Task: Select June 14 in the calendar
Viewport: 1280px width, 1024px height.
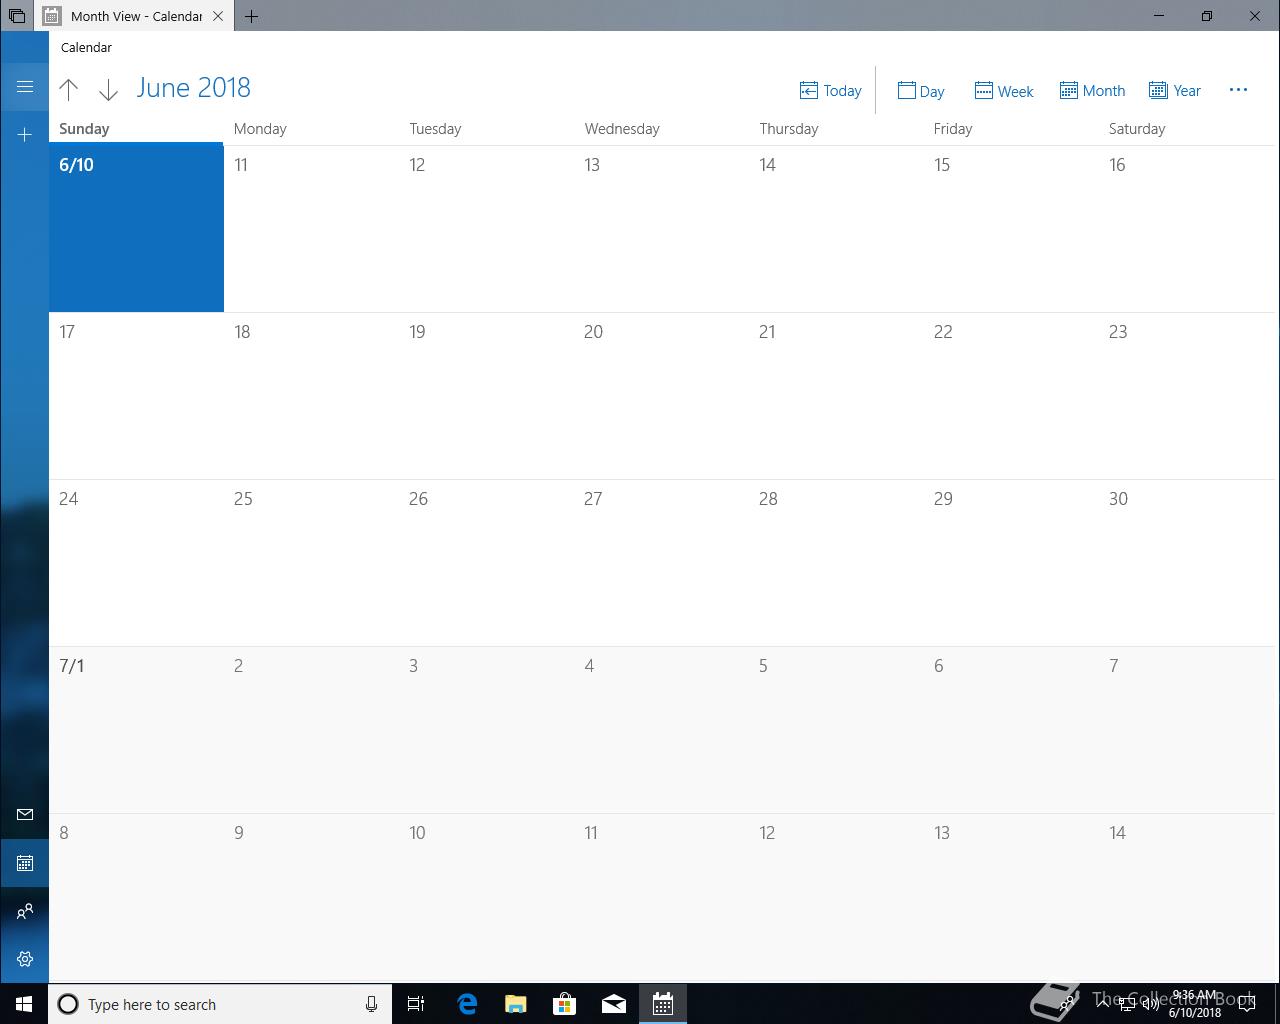Action: 836,229
